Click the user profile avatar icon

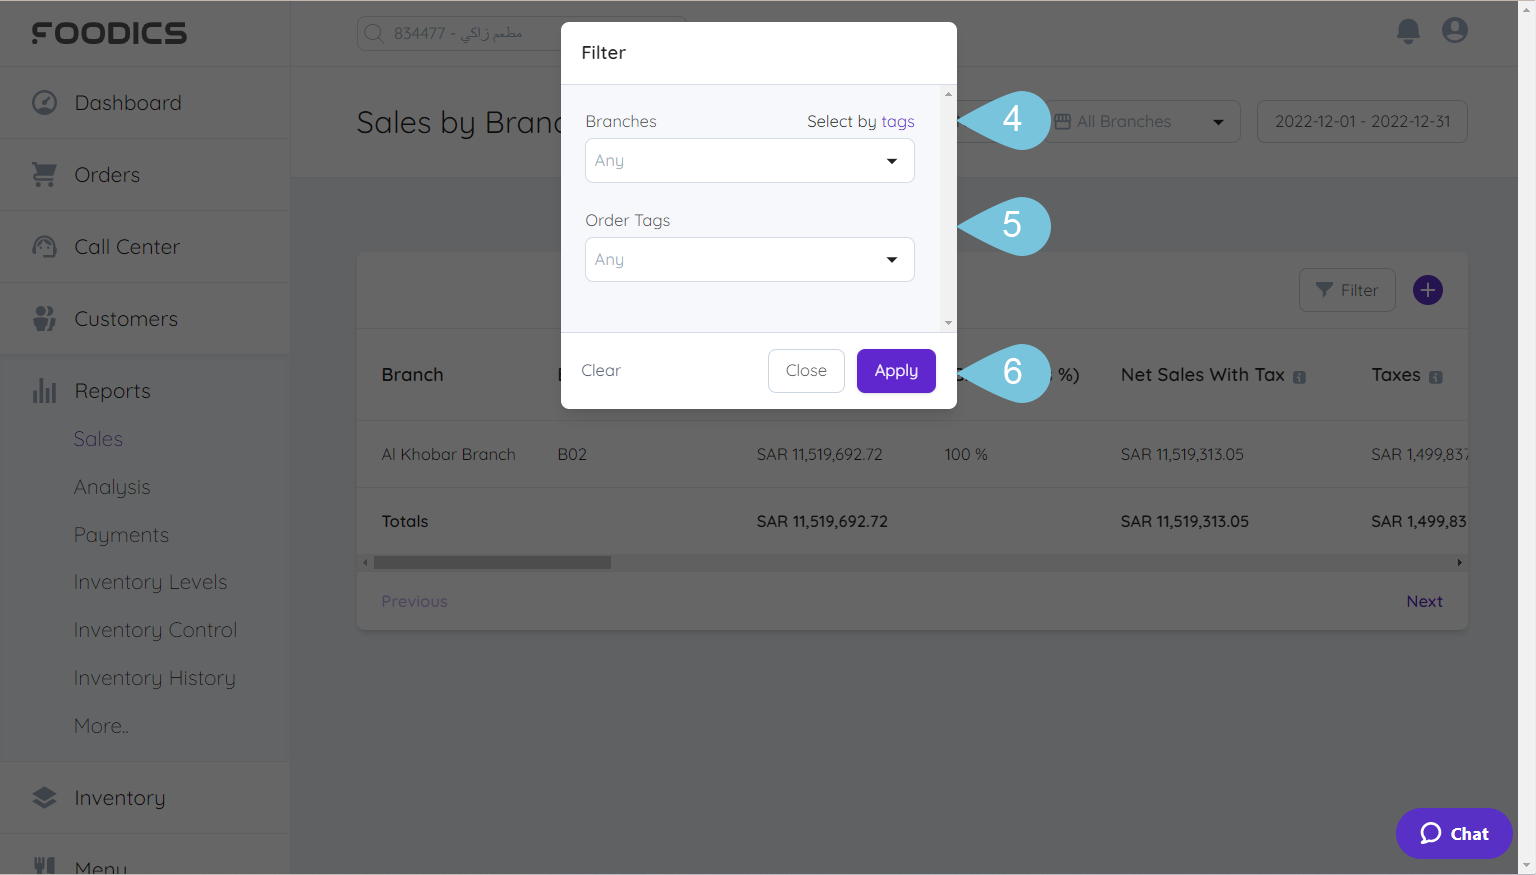pyautogui.click(x=1454, y=30)
